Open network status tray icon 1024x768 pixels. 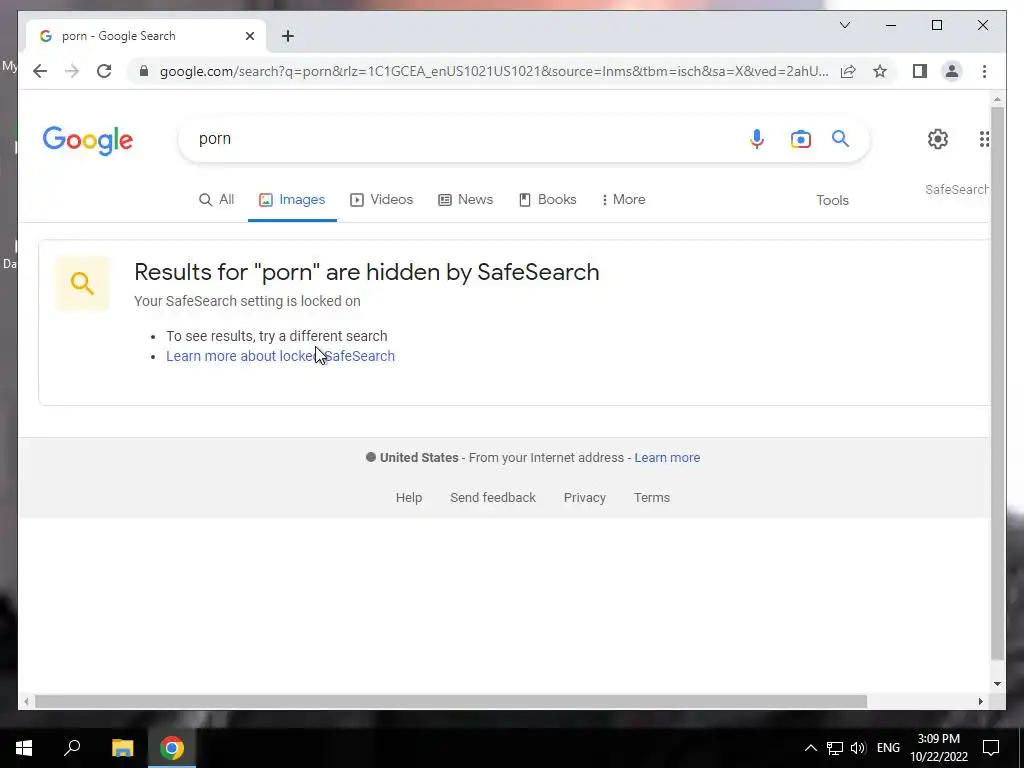(835, 748)
